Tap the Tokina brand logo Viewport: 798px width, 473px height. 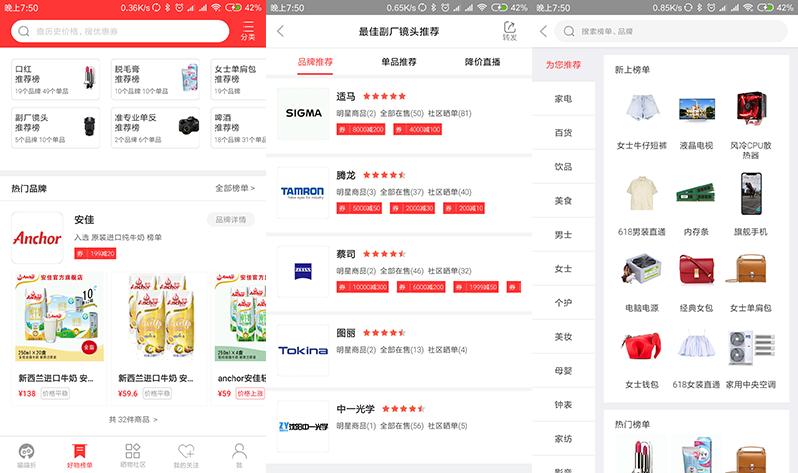[x=303, y=350]
